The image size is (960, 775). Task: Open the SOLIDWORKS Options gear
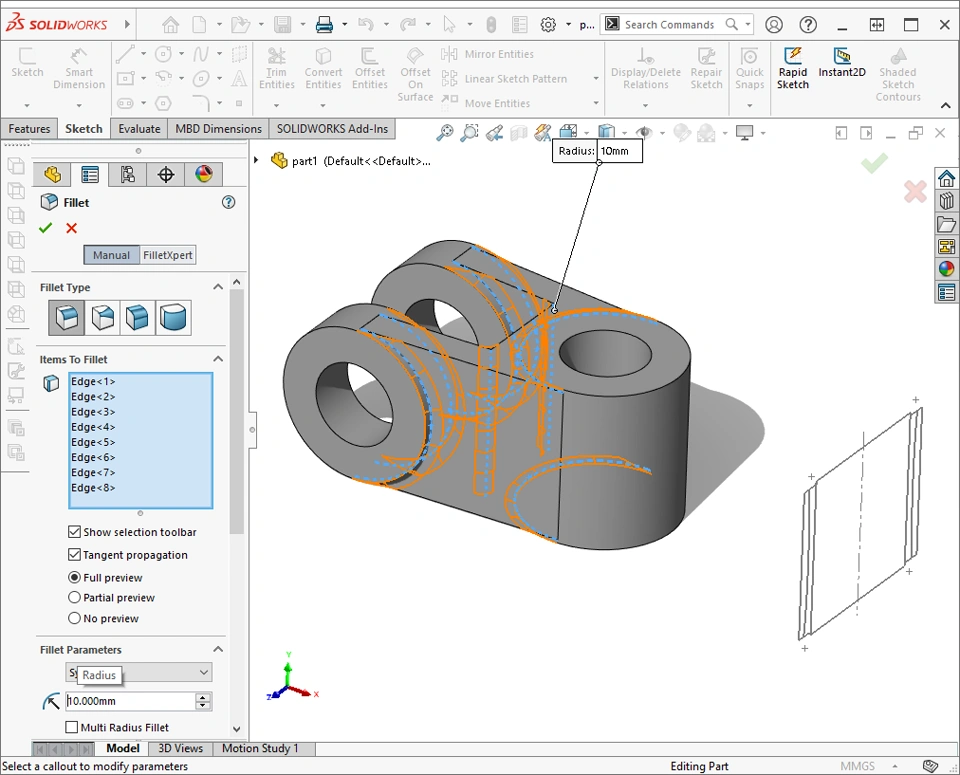click(x=548, y=25)
